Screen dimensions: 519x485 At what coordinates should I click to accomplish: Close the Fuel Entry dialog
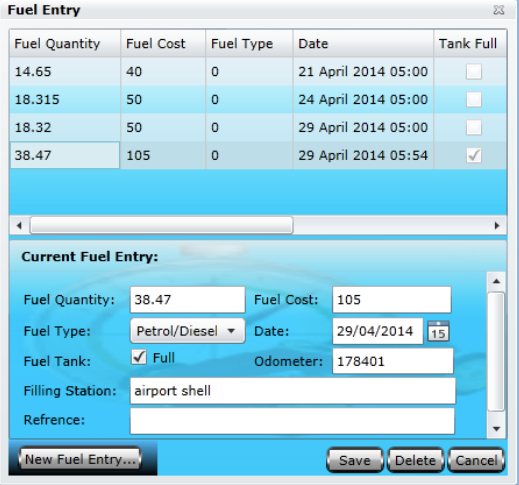click(x=499, y=10)
